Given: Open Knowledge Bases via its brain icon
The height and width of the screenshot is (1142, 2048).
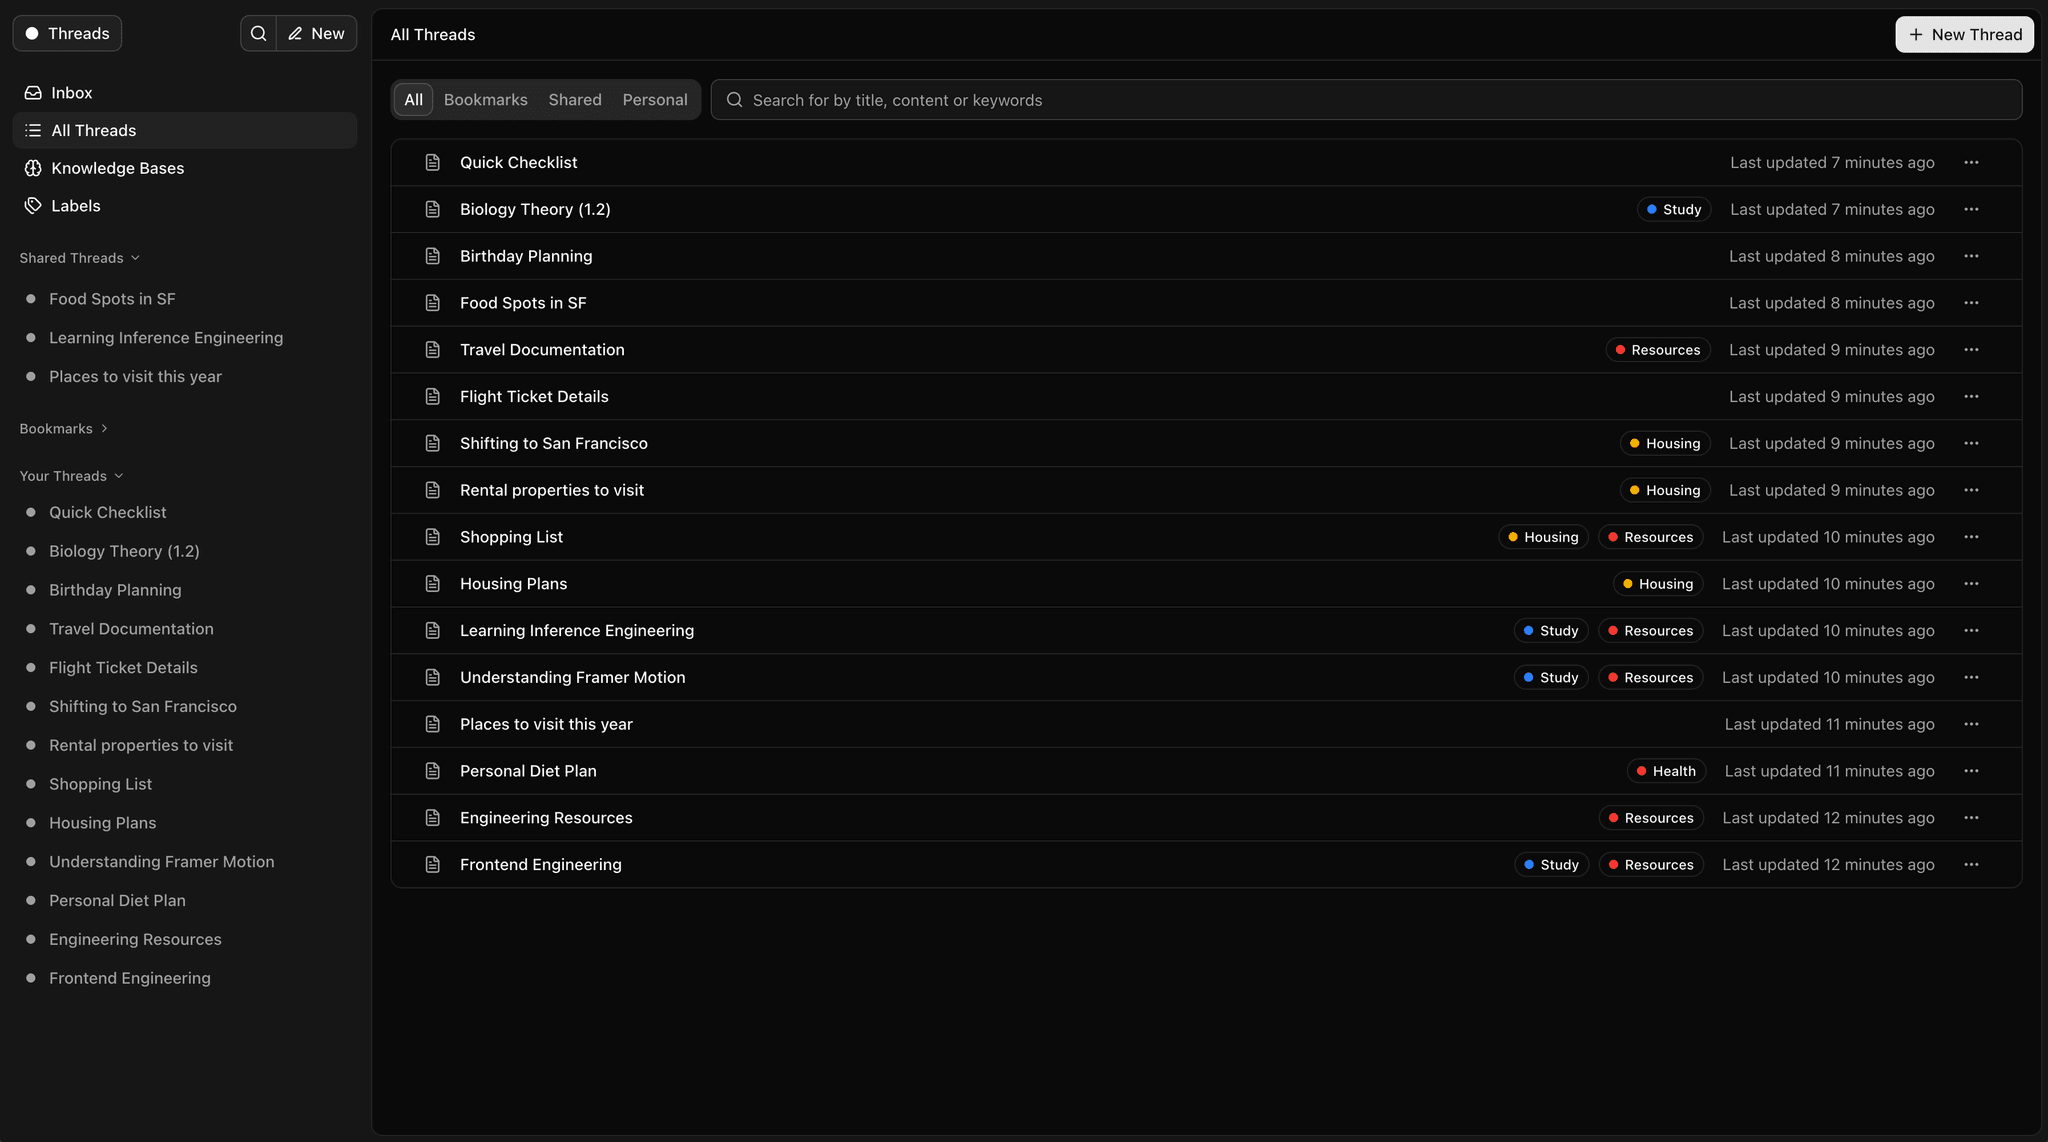Looking at the screenshot, I should 33,168.
